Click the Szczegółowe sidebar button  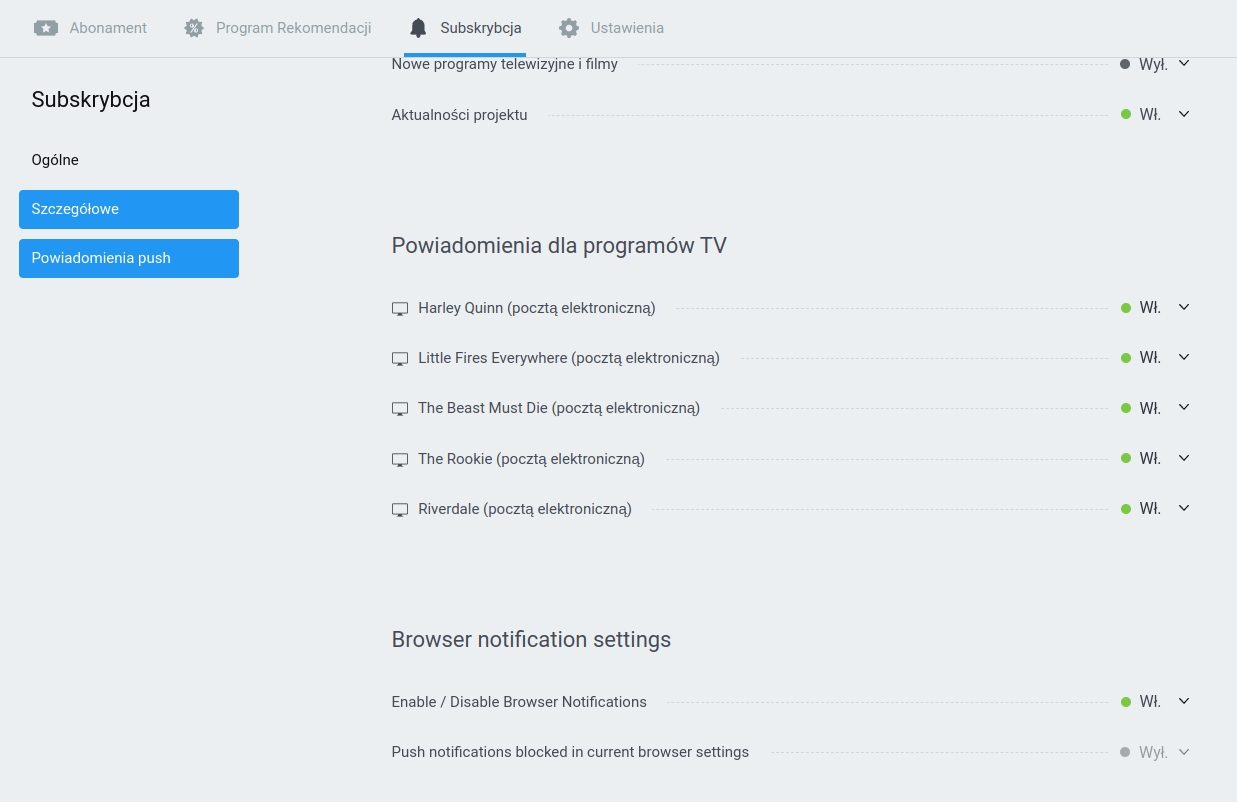click(x=129, y=209)
